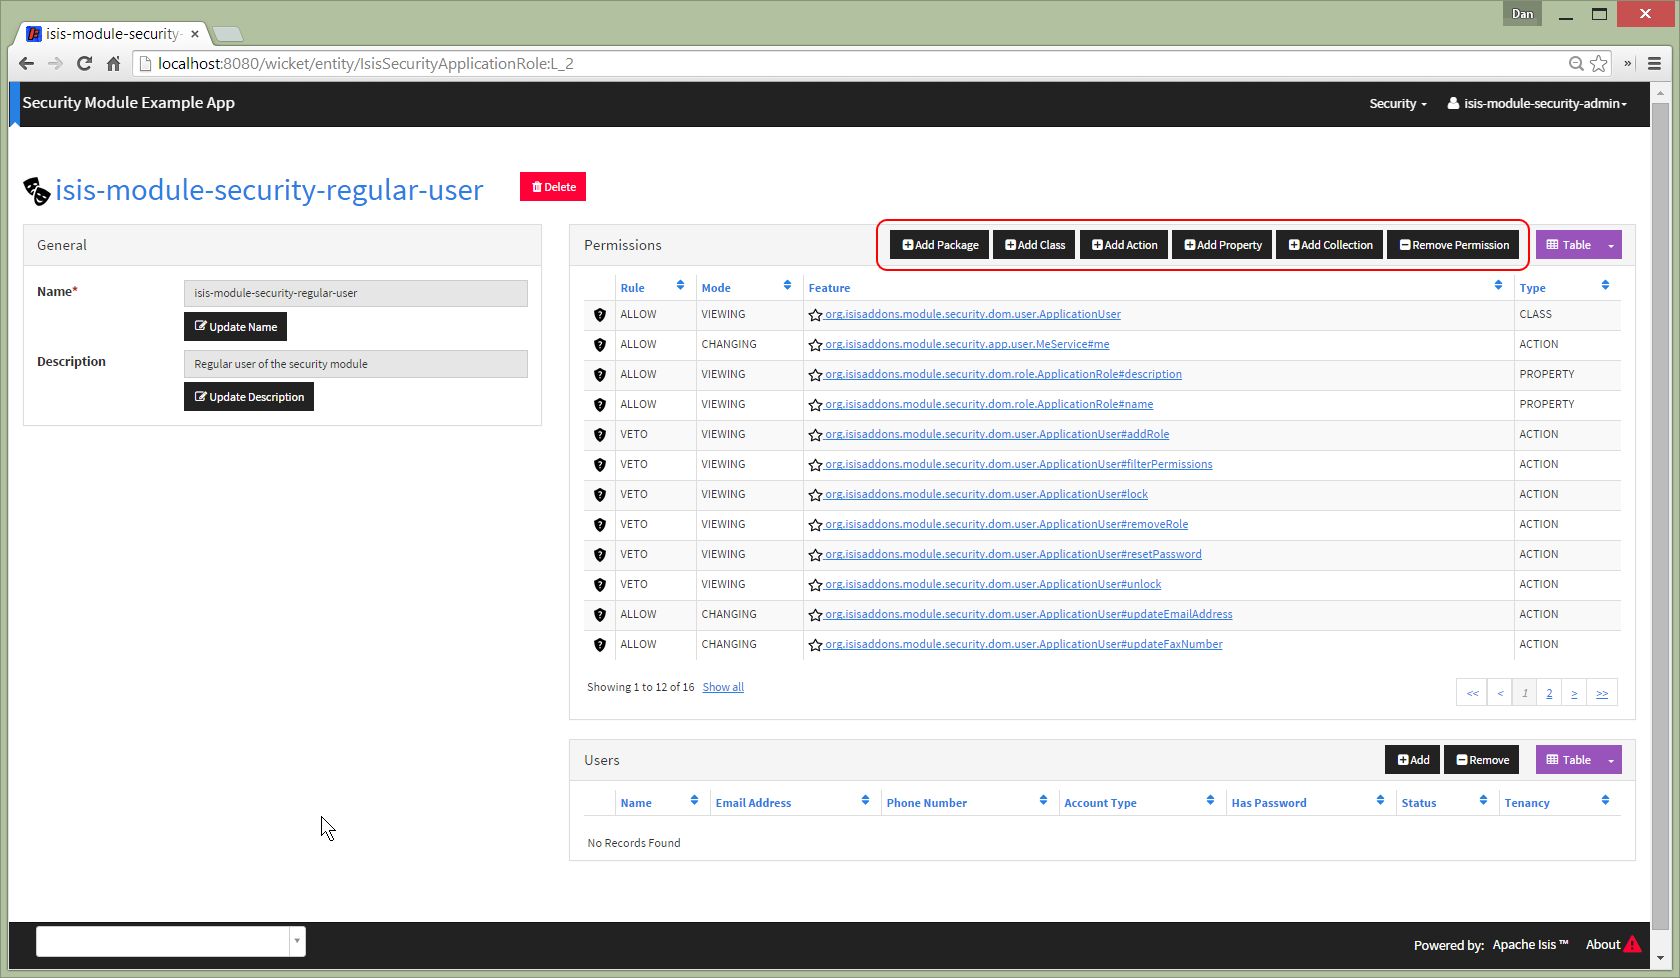Click the star icon beside ApplicationRole#name
This screenshot has width=1680, height=978.
coord(816,405)
